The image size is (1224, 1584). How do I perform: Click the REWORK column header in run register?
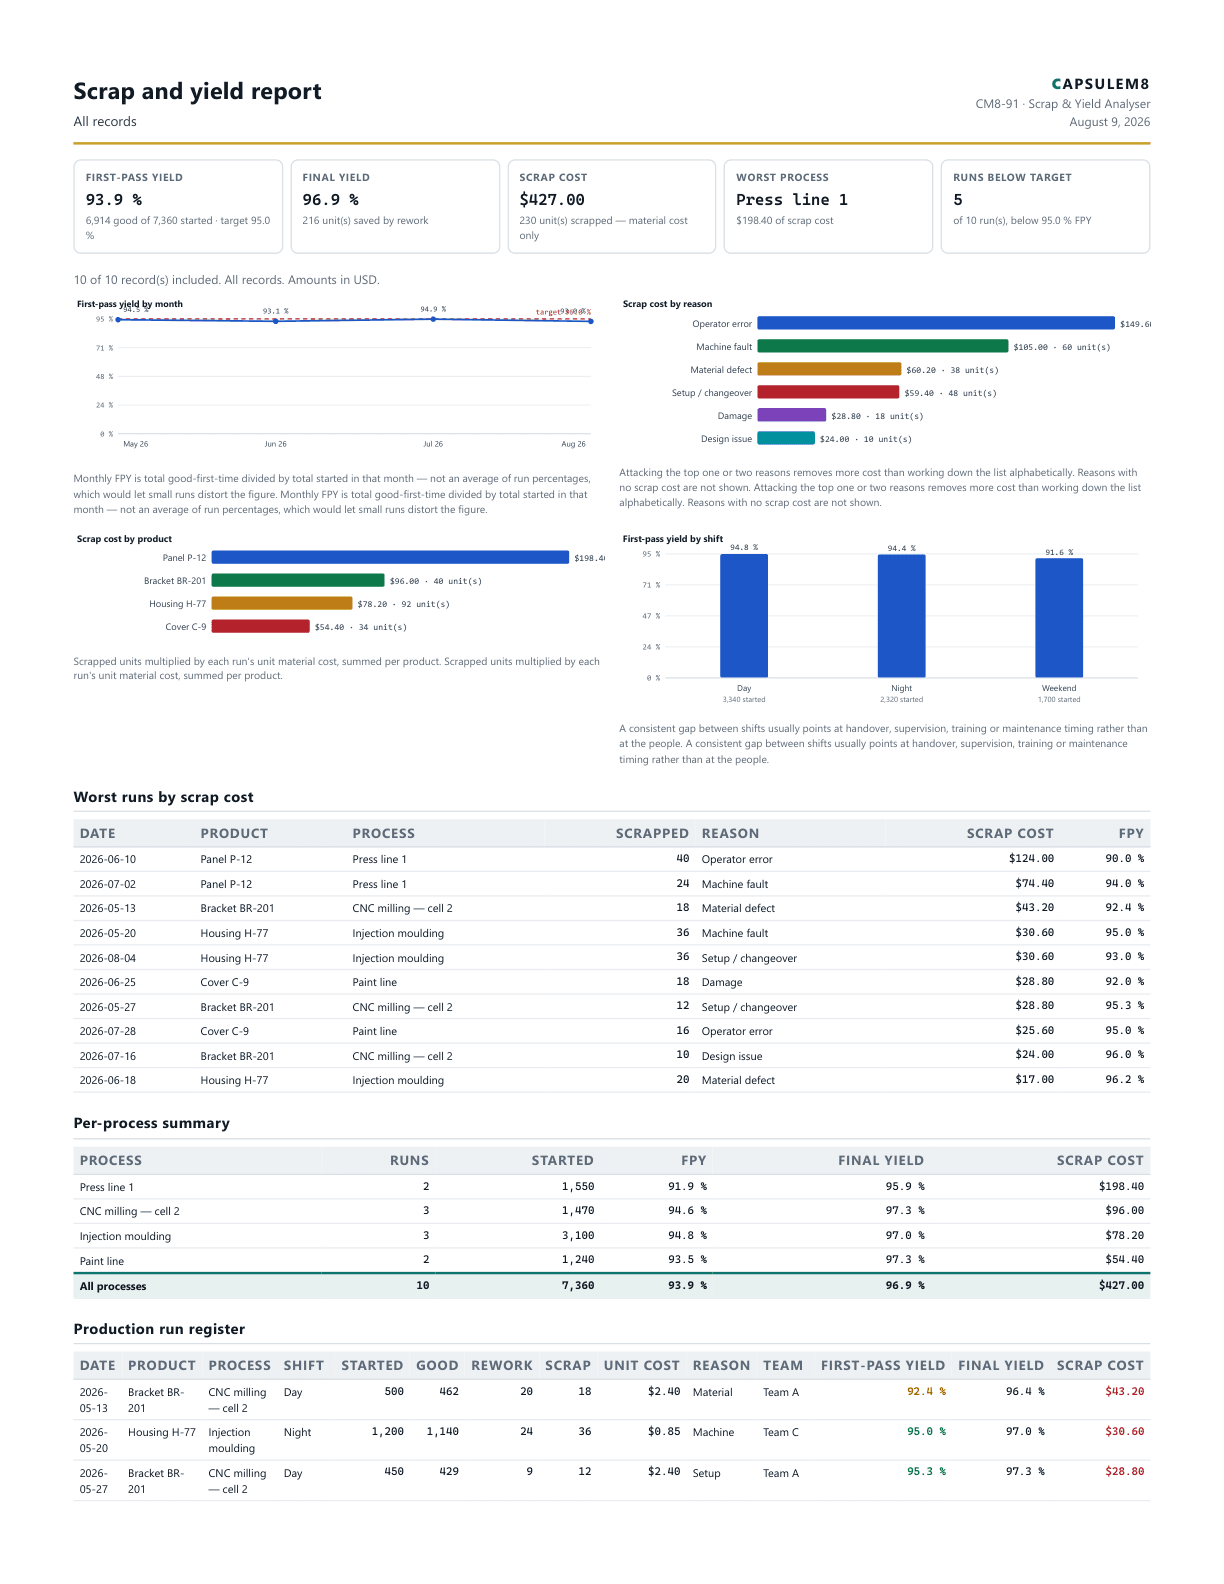point(502,1365)
